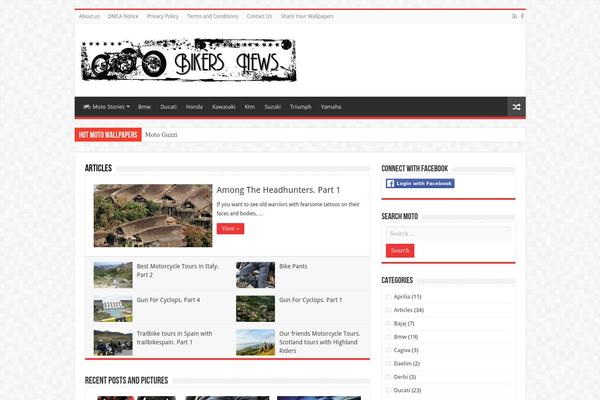The image size is (600, 400).
Task: Click the folder icon beside Bajaj
Action: tap(388, 323)
